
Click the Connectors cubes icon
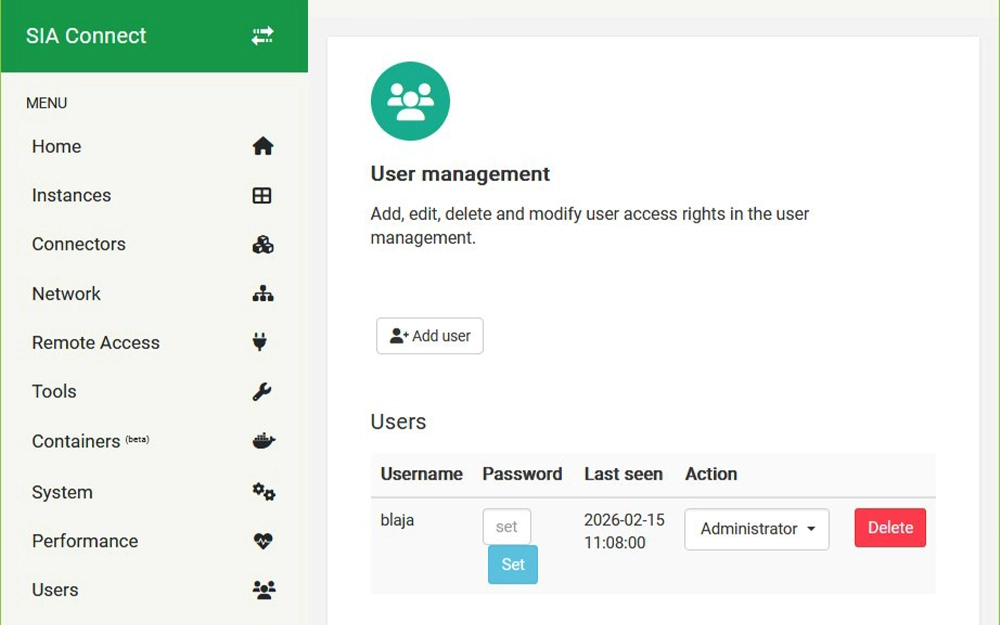tap(263, 244)
